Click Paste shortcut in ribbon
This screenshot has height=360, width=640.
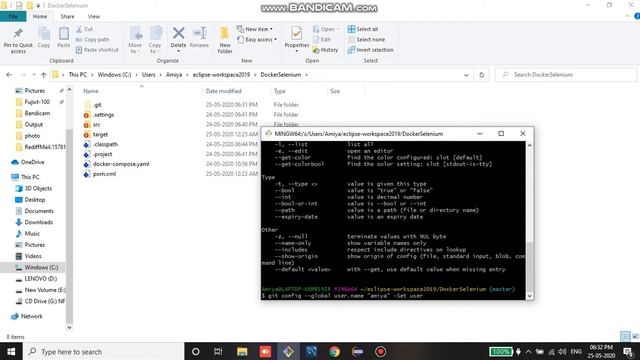(x=97, y=50)
